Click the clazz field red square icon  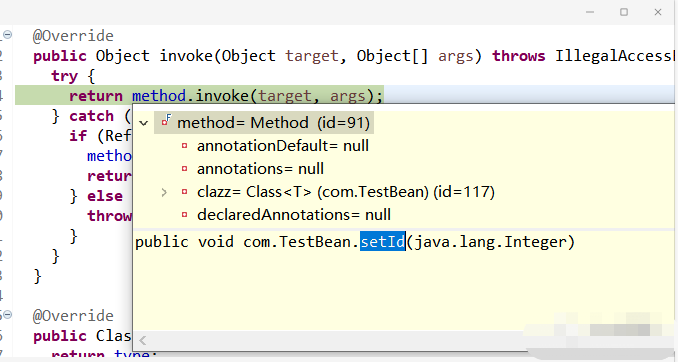pyautogui.click(x=184, y=192)
